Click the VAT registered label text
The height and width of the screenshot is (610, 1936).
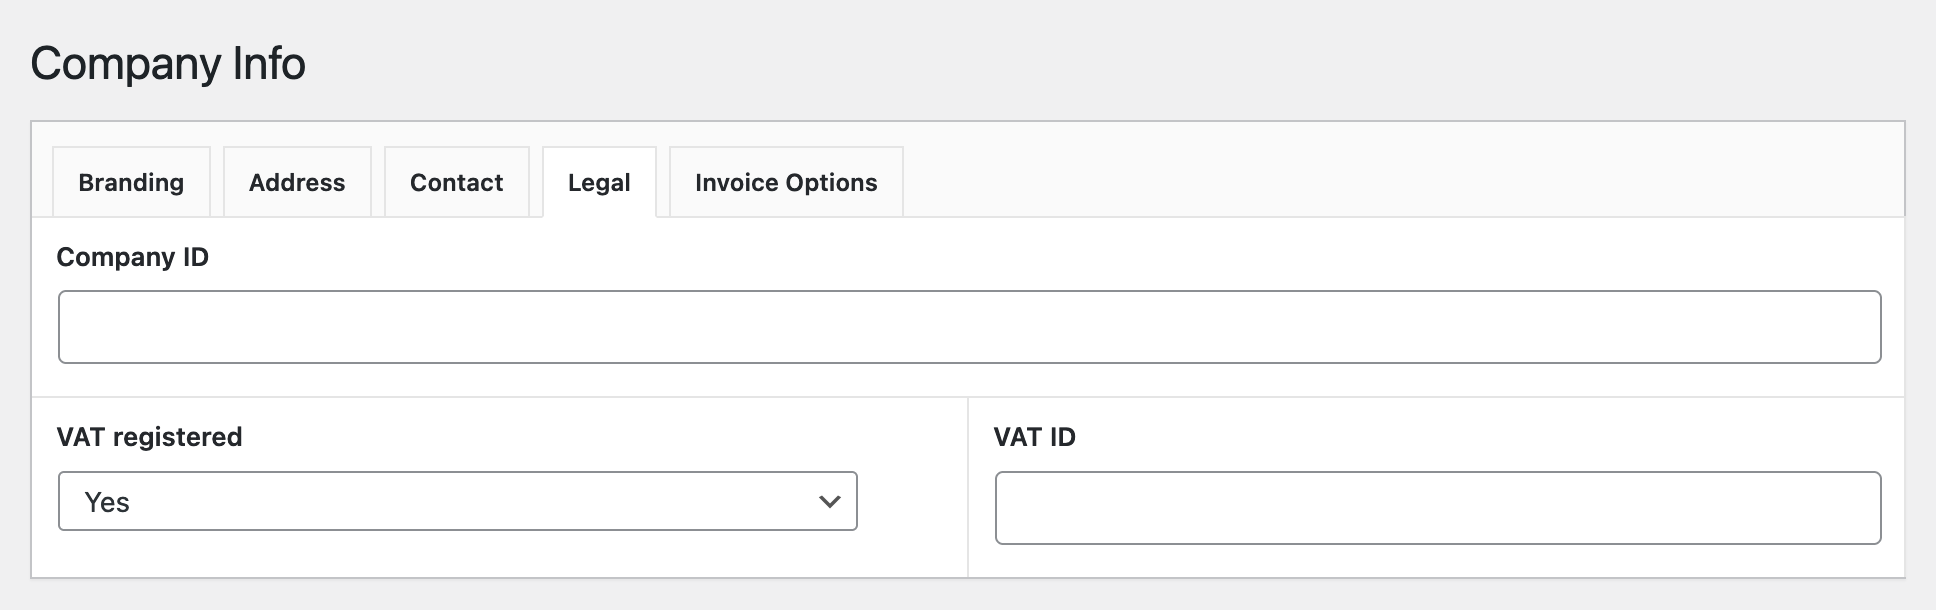149,437
